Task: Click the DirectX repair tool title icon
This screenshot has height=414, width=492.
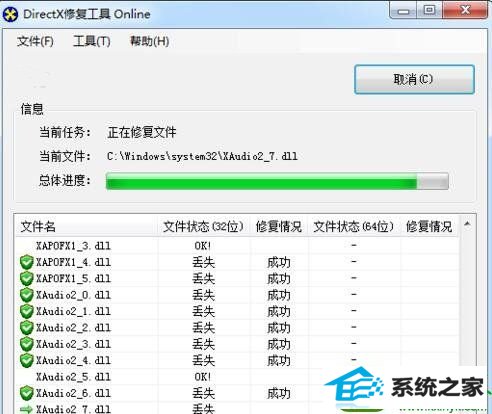Action: 10,14
